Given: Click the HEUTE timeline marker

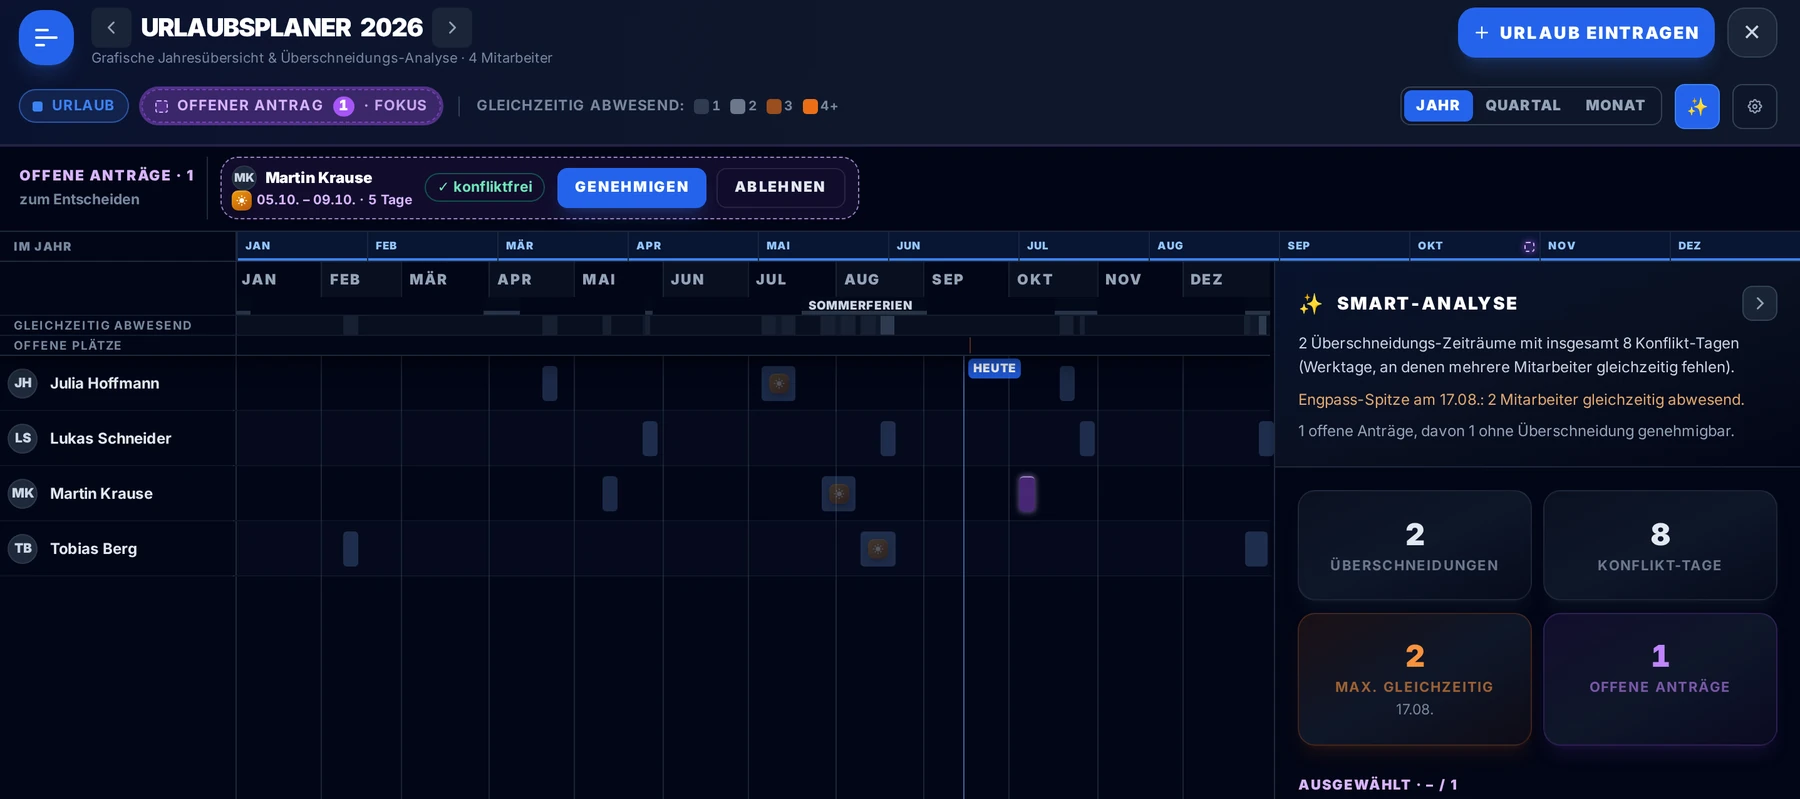Looking at the screenshot, I should point(994,368).
